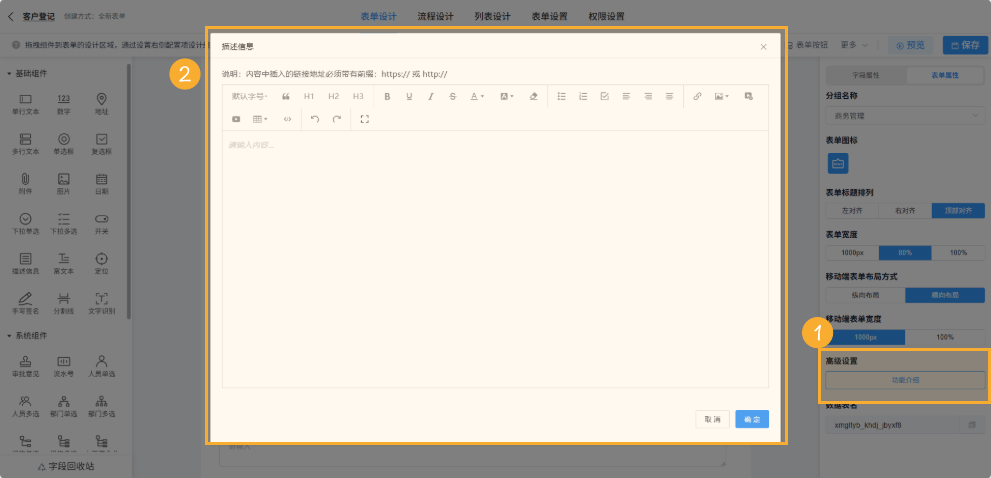Save the form with 保存
This screenshot has height=478, width=991.
[x=964, y=45]
